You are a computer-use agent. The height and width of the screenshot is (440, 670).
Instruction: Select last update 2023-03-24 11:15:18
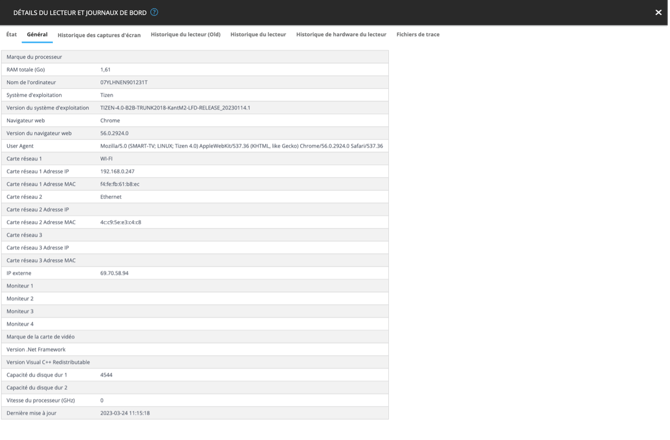coord(125,413)
